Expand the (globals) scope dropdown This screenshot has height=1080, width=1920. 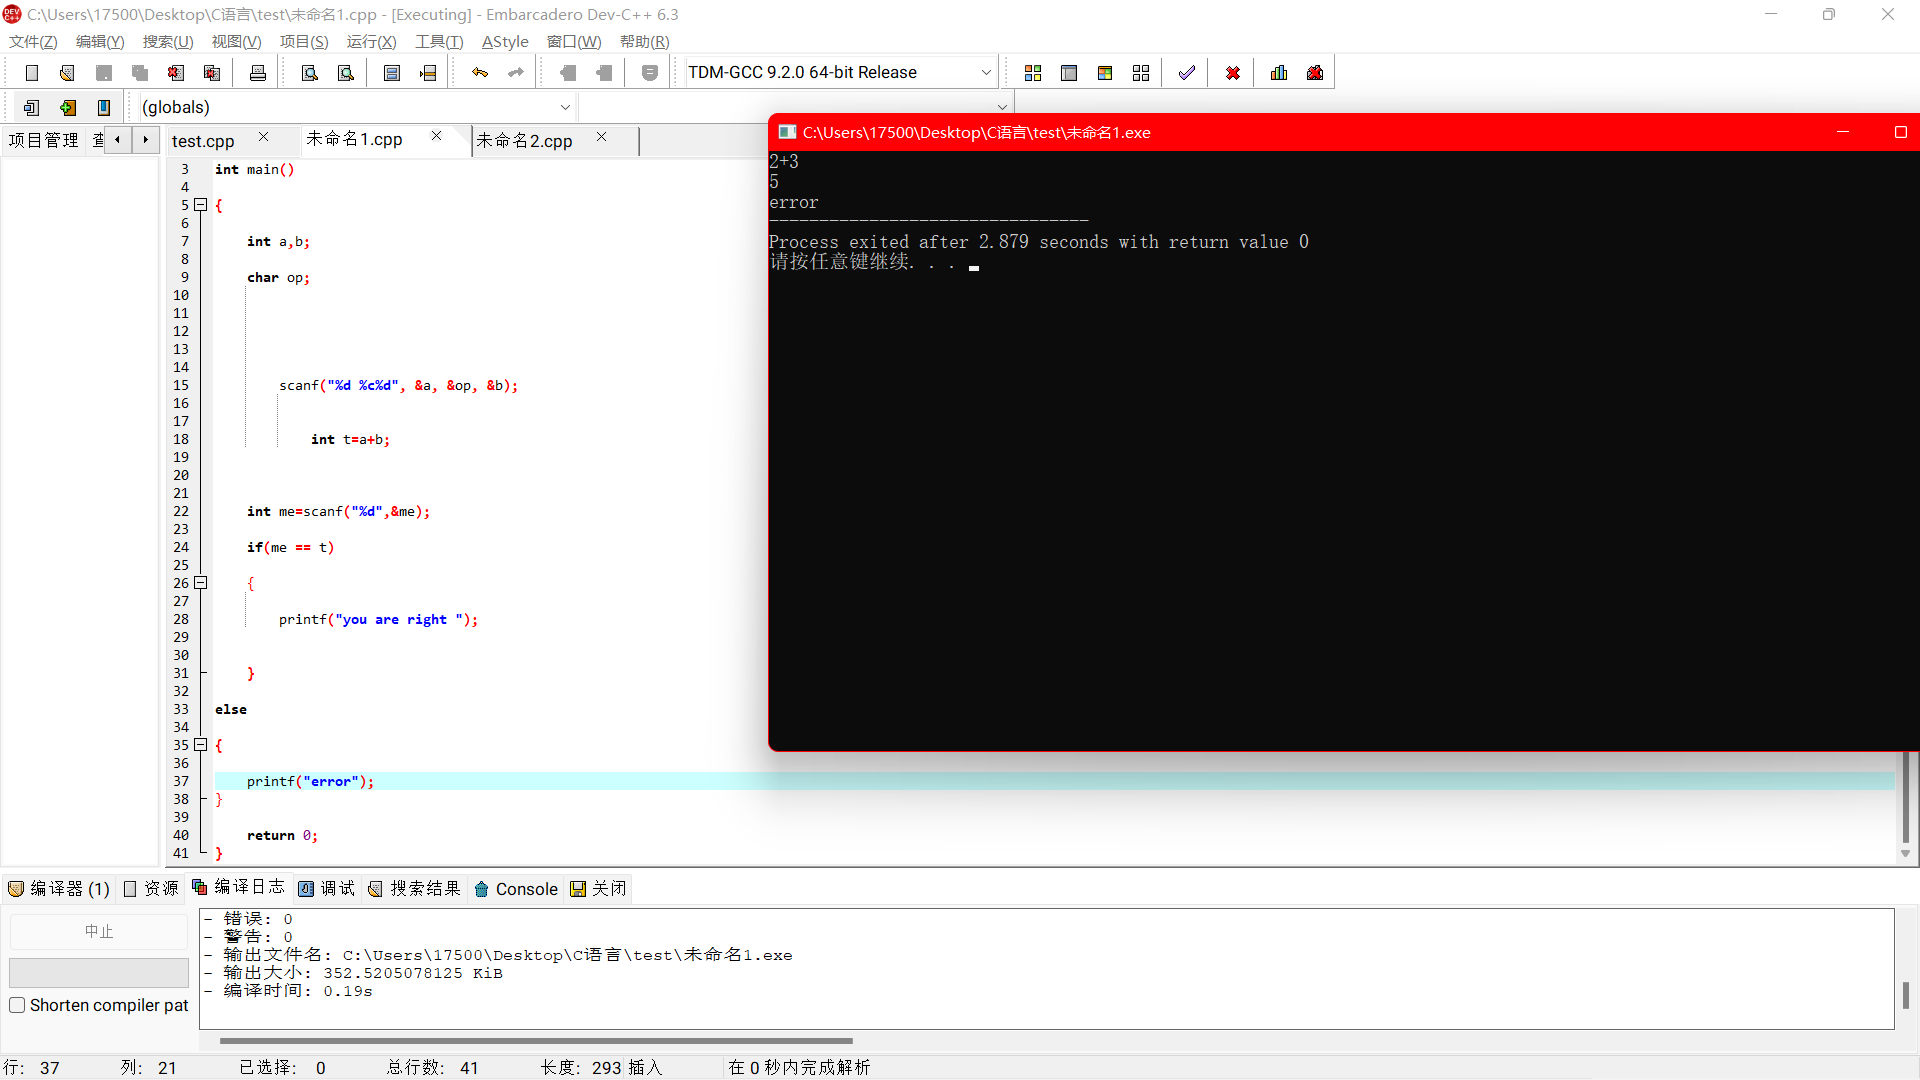pos(565,107)
